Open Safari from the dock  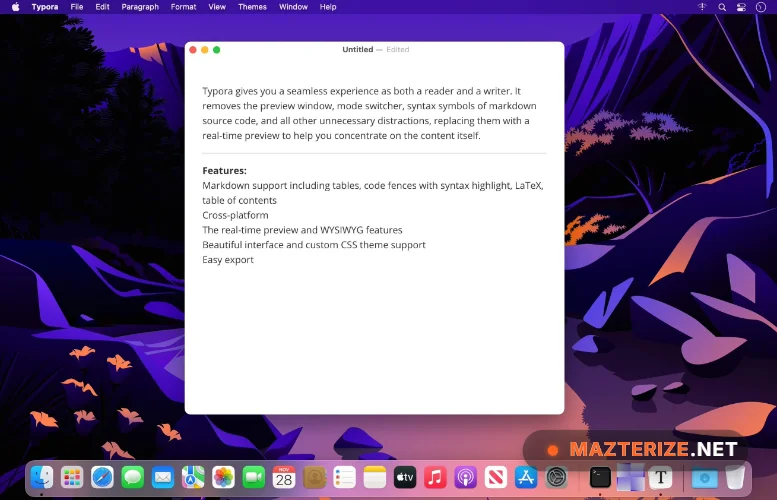[102, 478]
